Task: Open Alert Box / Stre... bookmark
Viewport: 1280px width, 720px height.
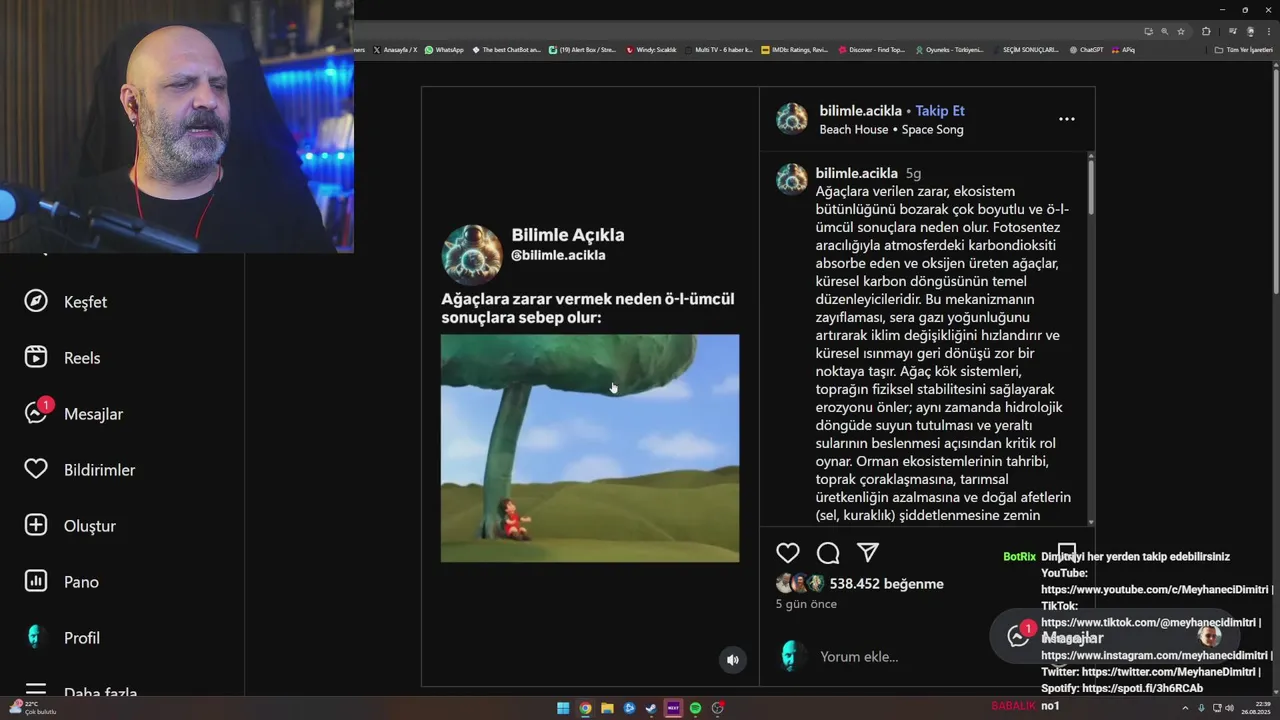Action: (x=582, y=49)
